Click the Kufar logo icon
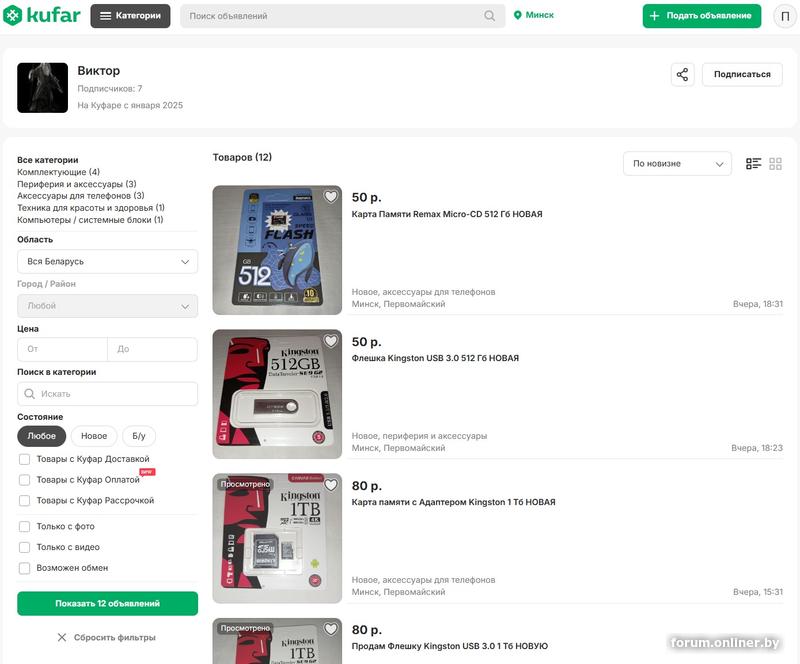This screenshot has height=664, width=800. [x=12, y=16]
